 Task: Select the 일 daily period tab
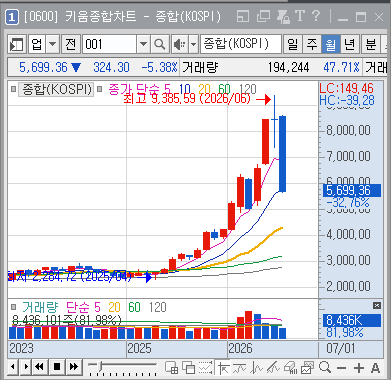[293, 44]
